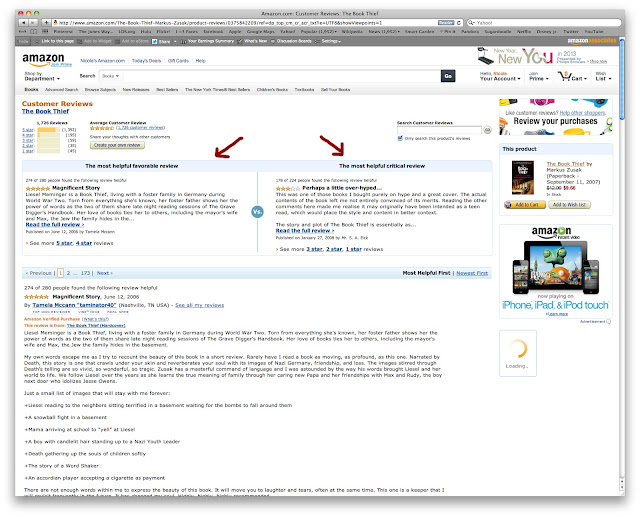Click the Amazon main search input field
The height and width of the screenshot is (517, 640).
(x=281, y=76)
